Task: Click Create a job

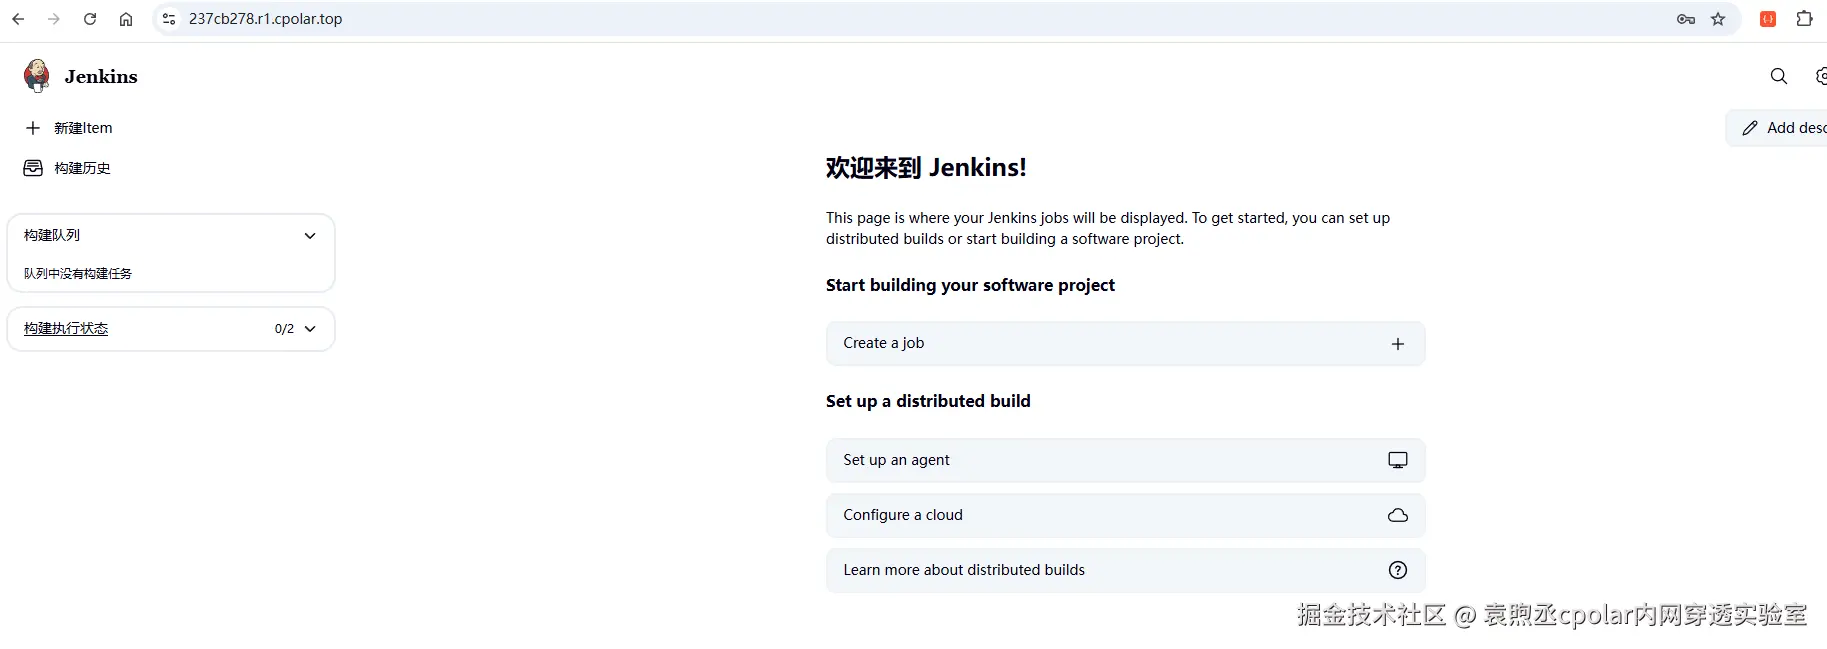Action: point(1125,344)
